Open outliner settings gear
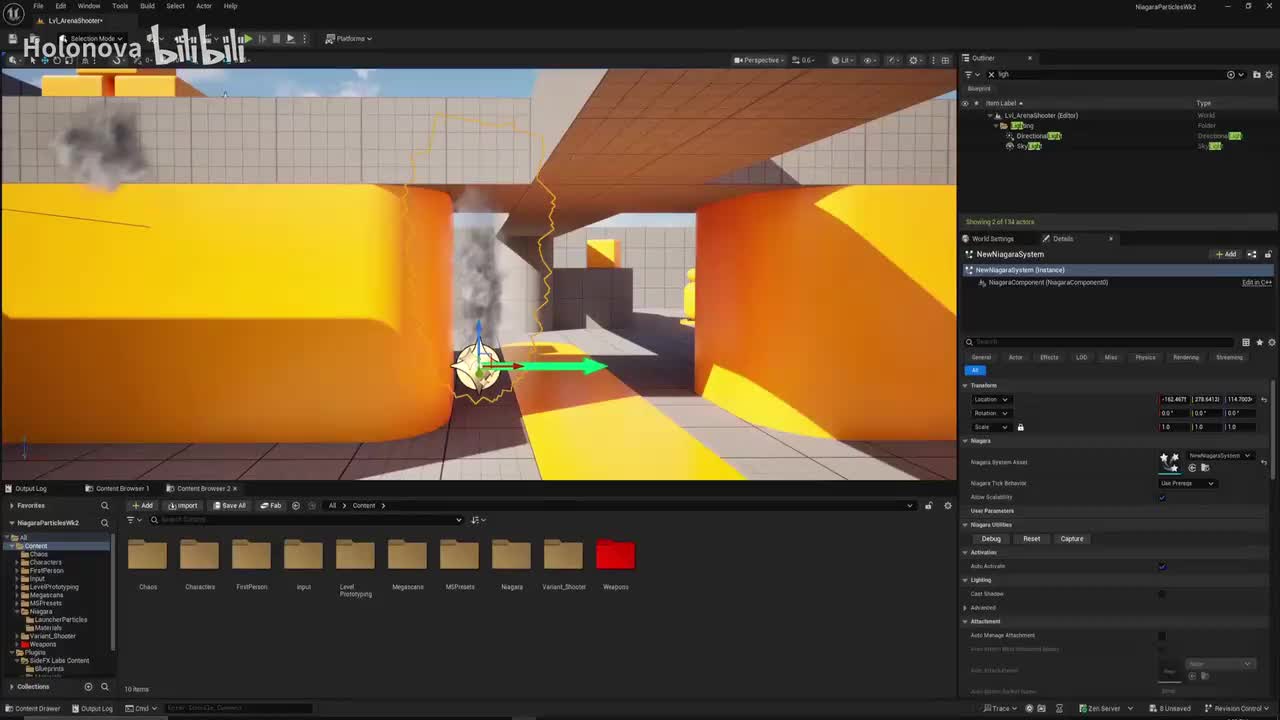The width and height of the screenshot is (1280, 720). coord(1270,74)
